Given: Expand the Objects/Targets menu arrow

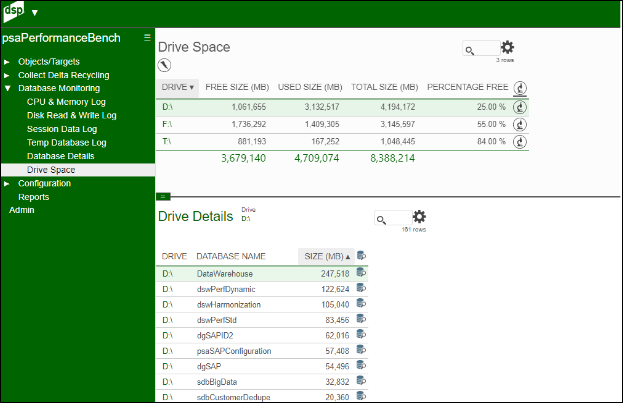Looking at the screenshot, I should click(7, 62).
